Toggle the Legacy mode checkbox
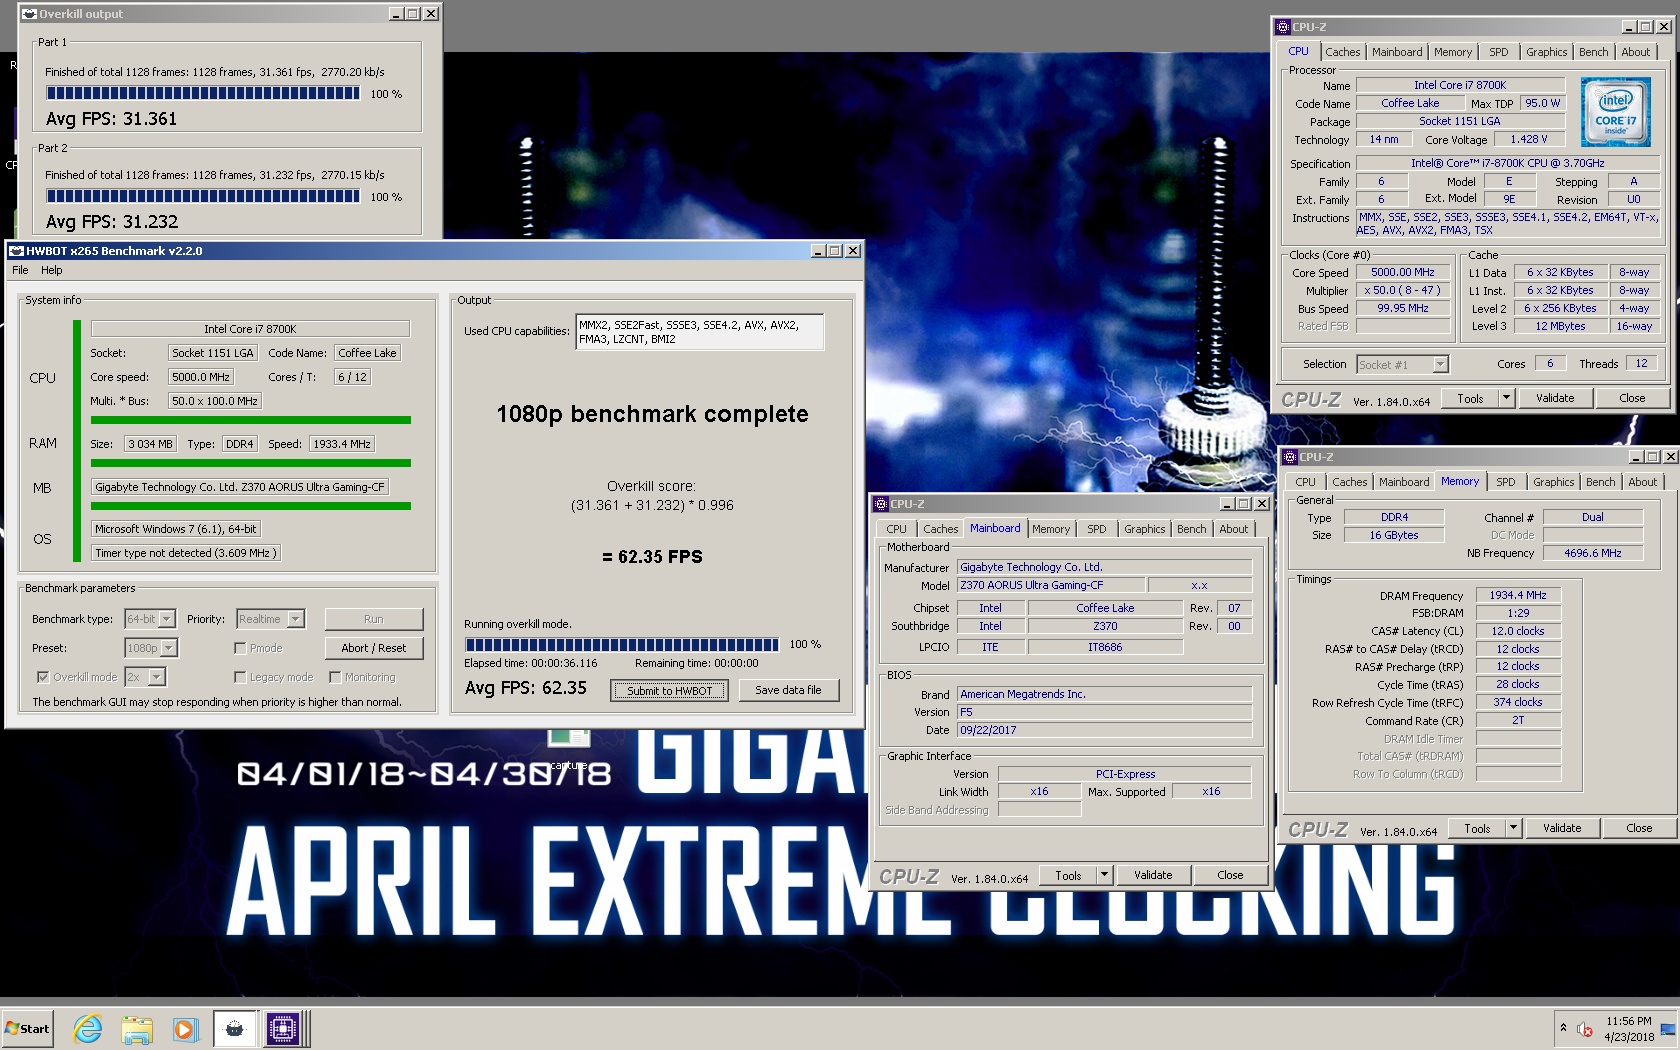Viewport: 1680px width, 1050px height. [x=240, y=677]
